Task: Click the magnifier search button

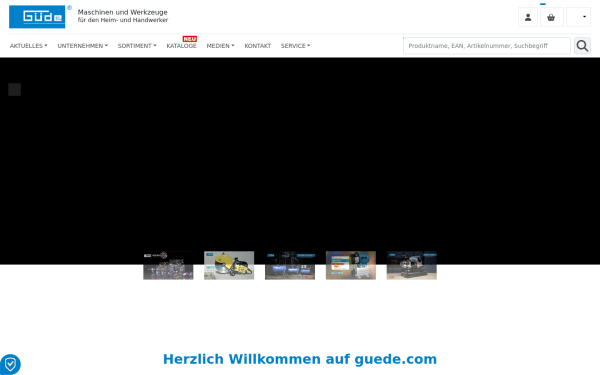Action: click(x=582, y=46)
